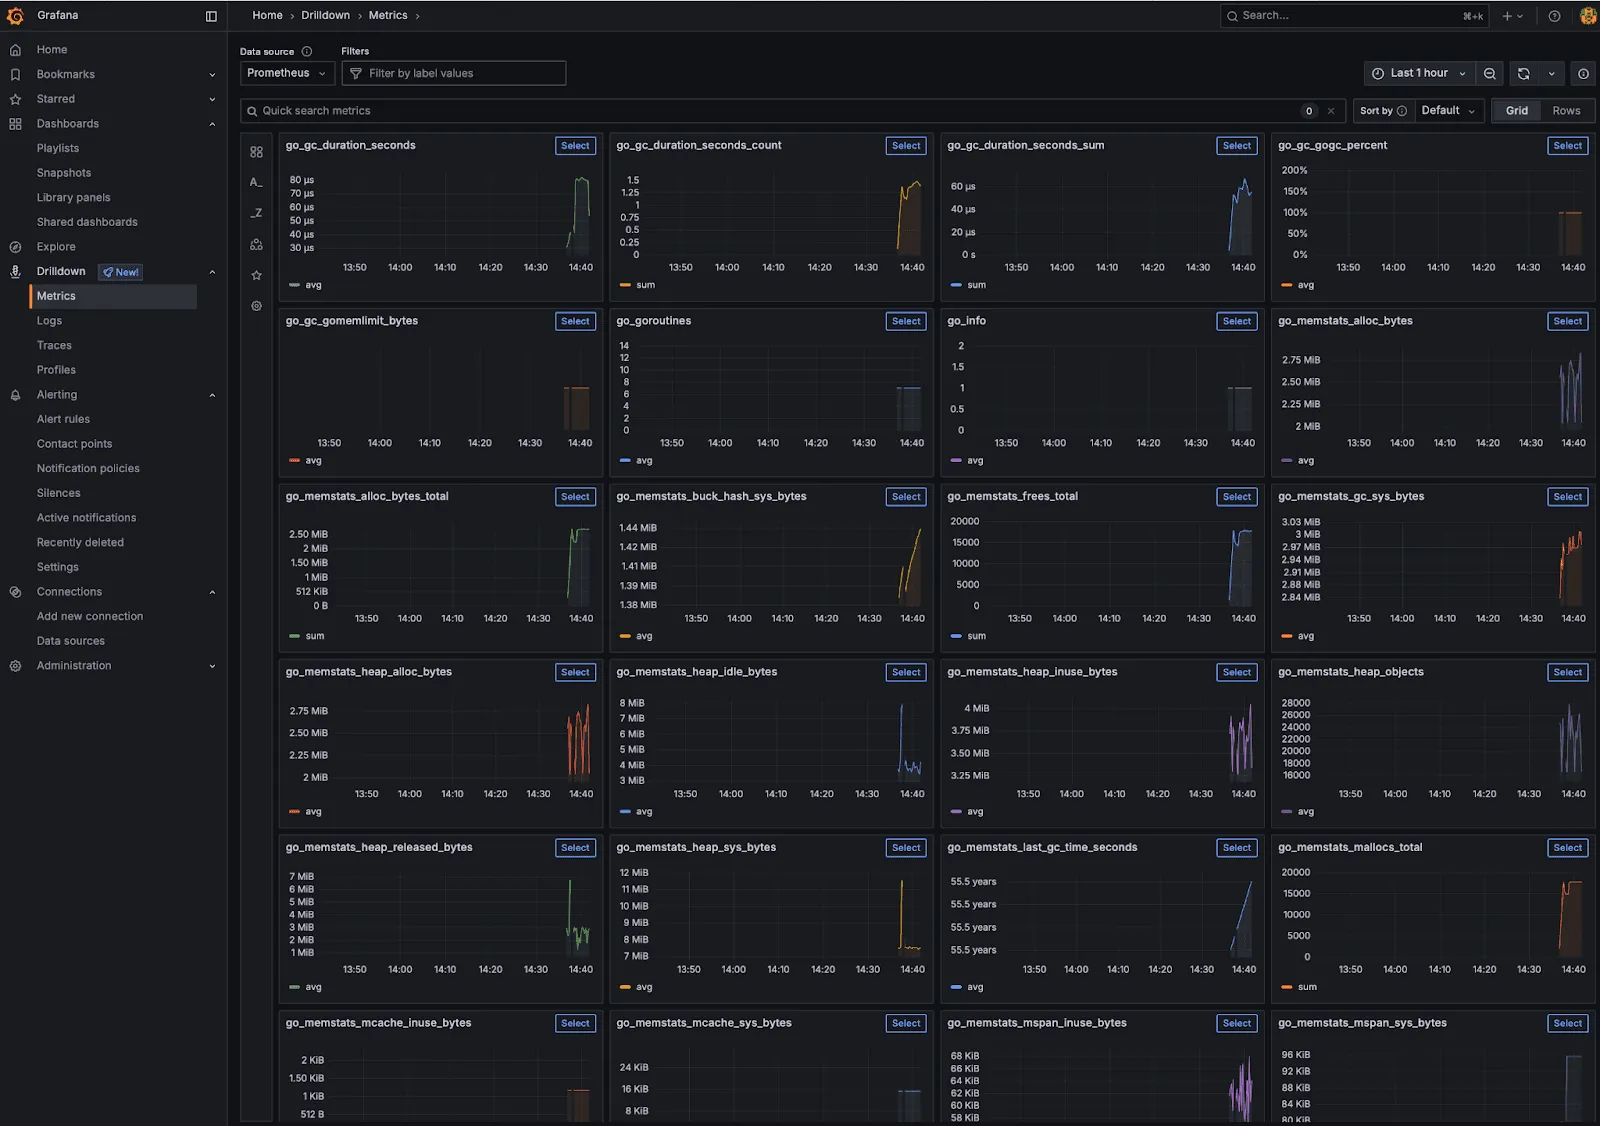Select the go_goroutines metric
Image resolution: width=1600 pixels, height=1126 pixels.
pyautogui.click(x=905, y=321)
